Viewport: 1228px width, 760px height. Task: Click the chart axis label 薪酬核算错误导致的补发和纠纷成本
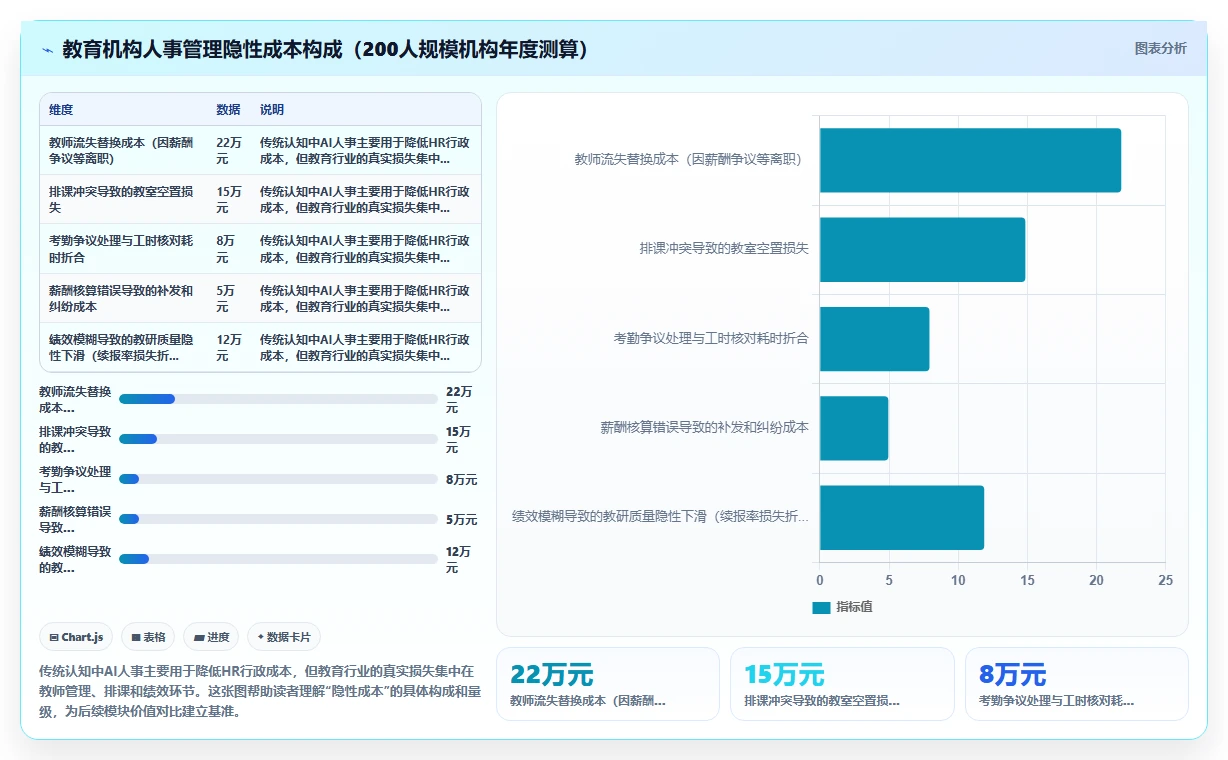704,427
